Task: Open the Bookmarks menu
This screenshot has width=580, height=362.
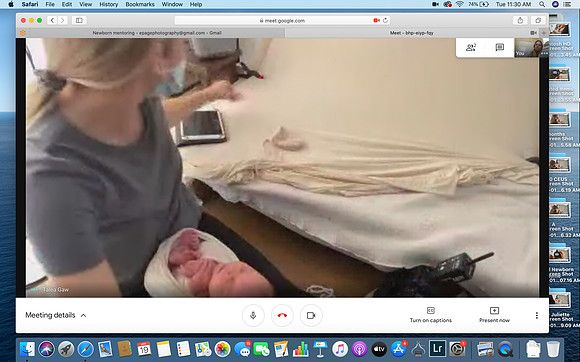Action: 140,4
